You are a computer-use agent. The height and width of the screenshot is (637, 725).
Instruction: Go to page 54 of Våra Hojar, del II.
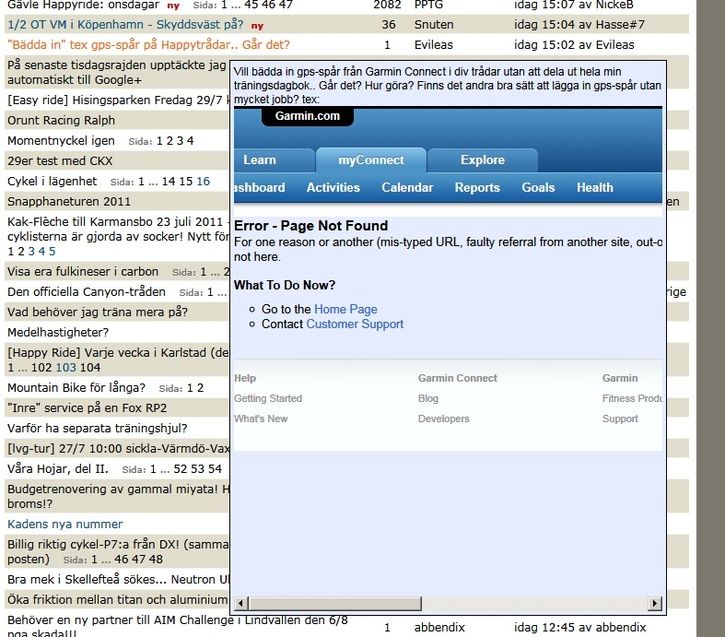coord(215,469)
